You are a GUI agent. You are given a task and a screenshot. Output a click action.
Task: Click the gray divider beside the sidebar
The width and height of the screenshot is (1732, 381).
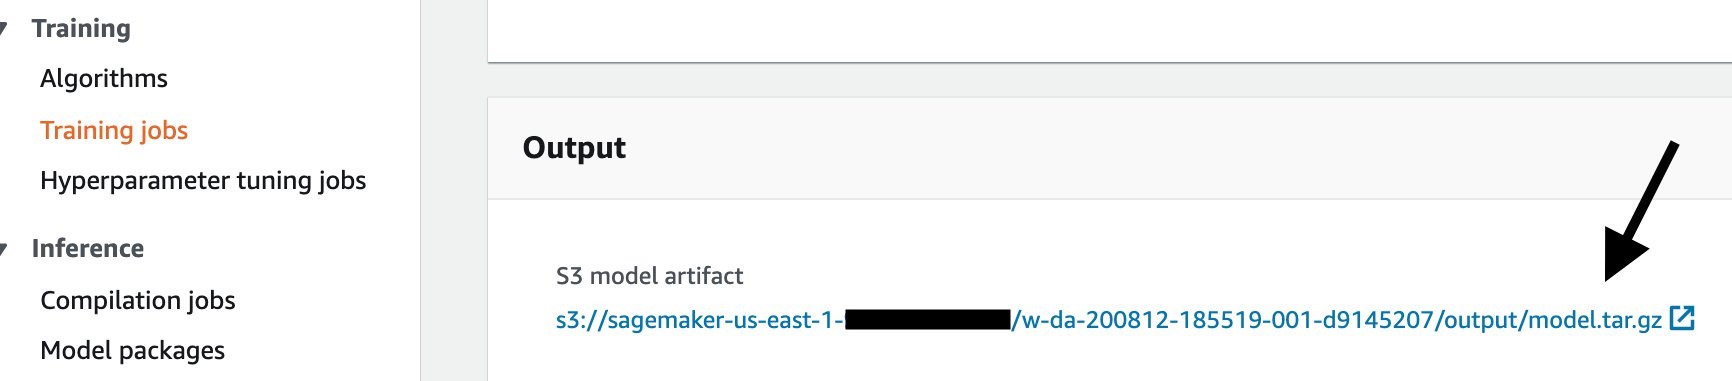click(x=454, y=190)
